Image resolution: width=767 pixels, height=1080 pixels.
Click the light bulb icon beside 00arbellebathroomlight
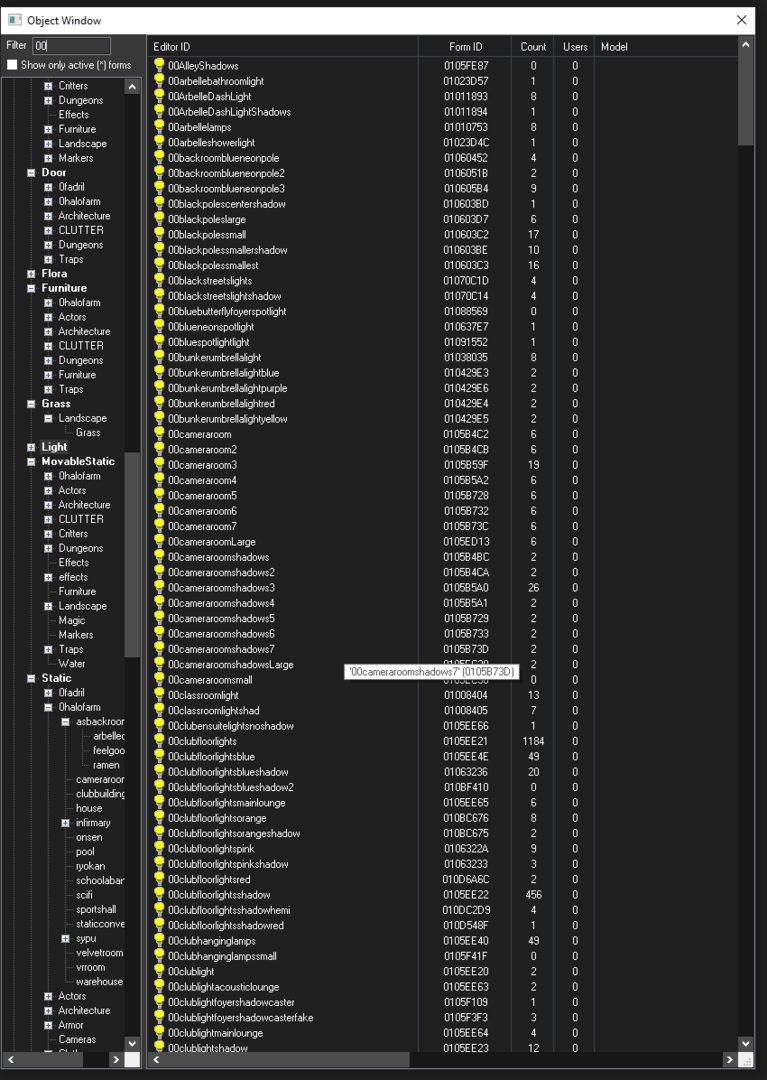click(x=159, y=81)
